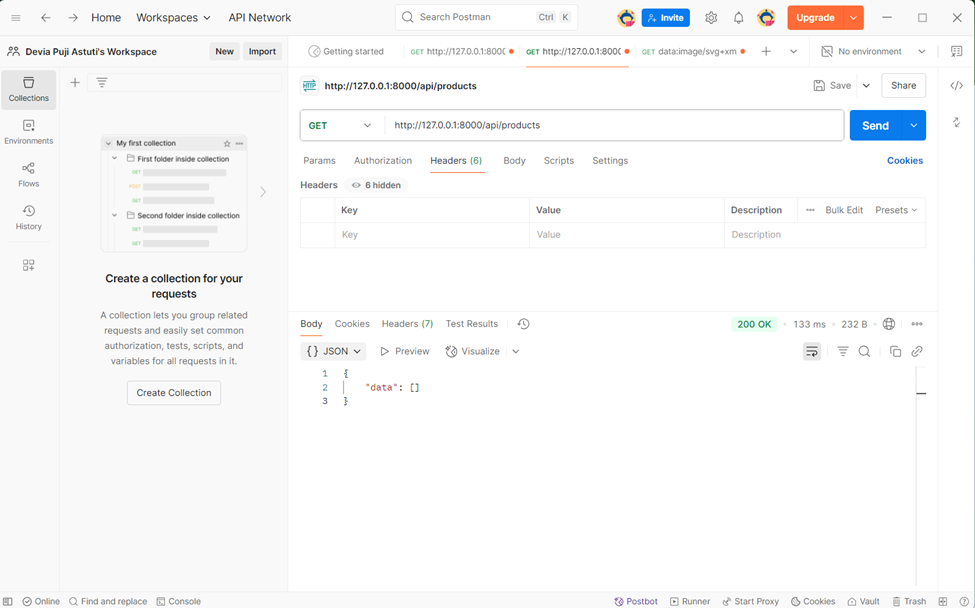Click the Cookies link beside request tabs

coord(904,161)
